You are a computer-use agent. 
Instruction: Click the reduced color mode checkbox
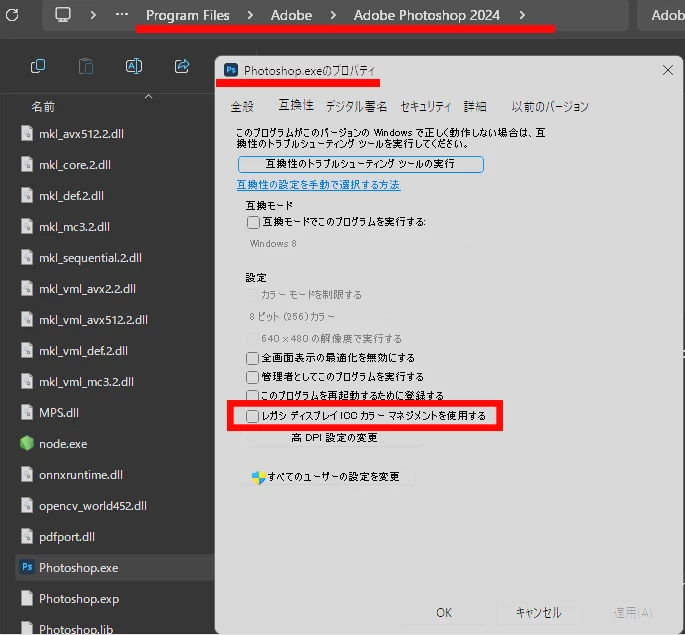252,296
